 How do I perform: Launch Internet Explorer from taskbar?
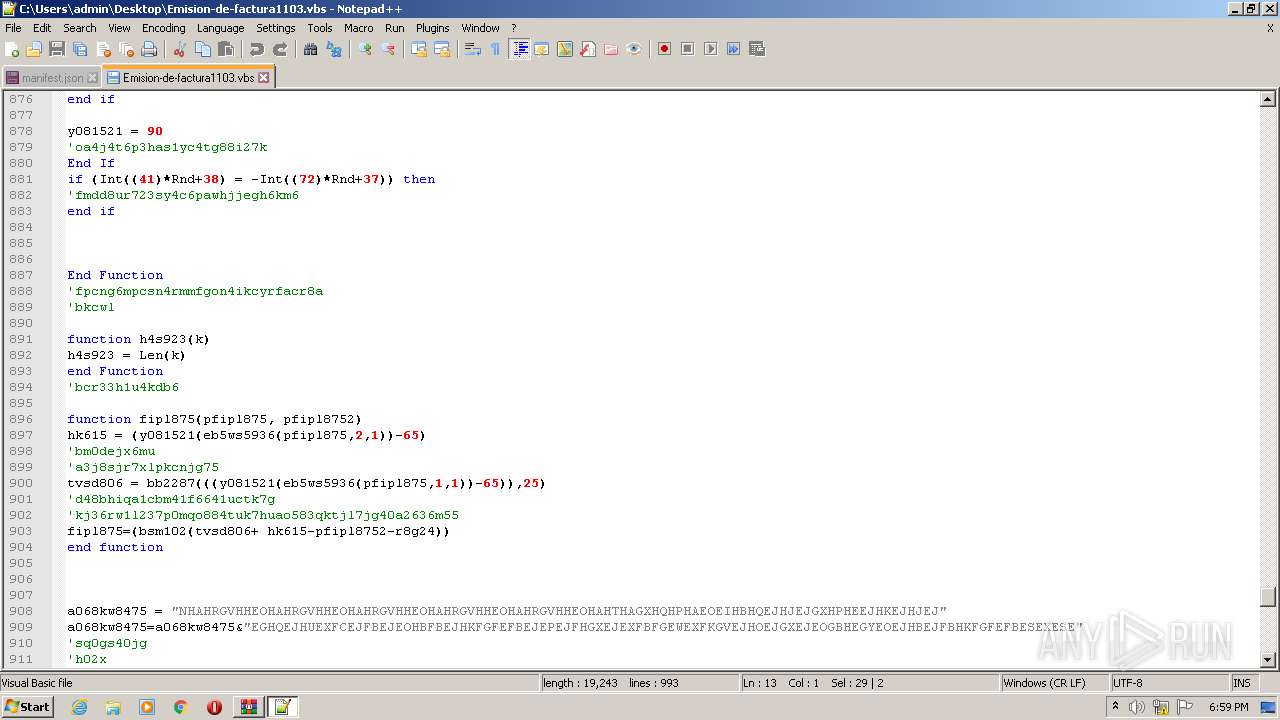(79, 707)
